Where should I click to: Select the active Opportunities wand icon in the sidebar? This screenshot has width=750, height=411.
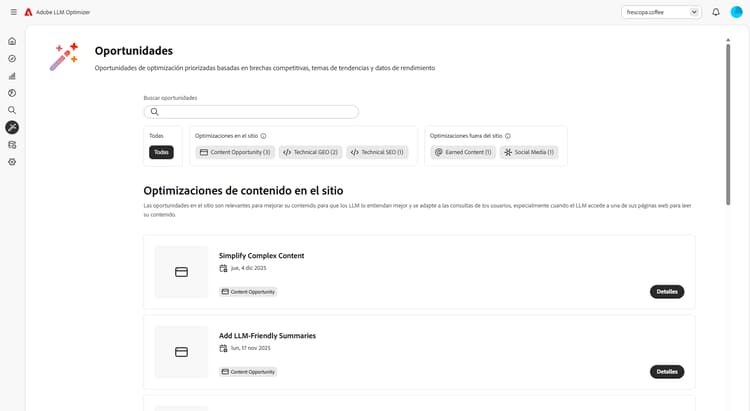(x=12, y=127)
